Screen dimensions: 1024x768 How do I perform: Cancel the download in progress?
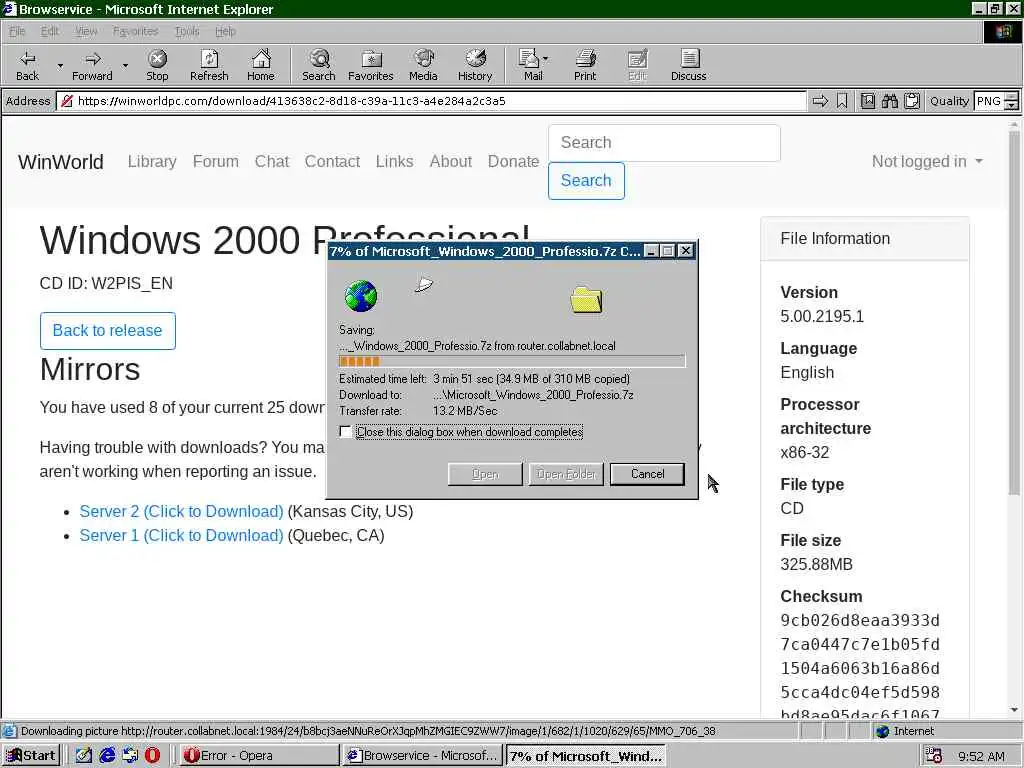coord(647,474)
